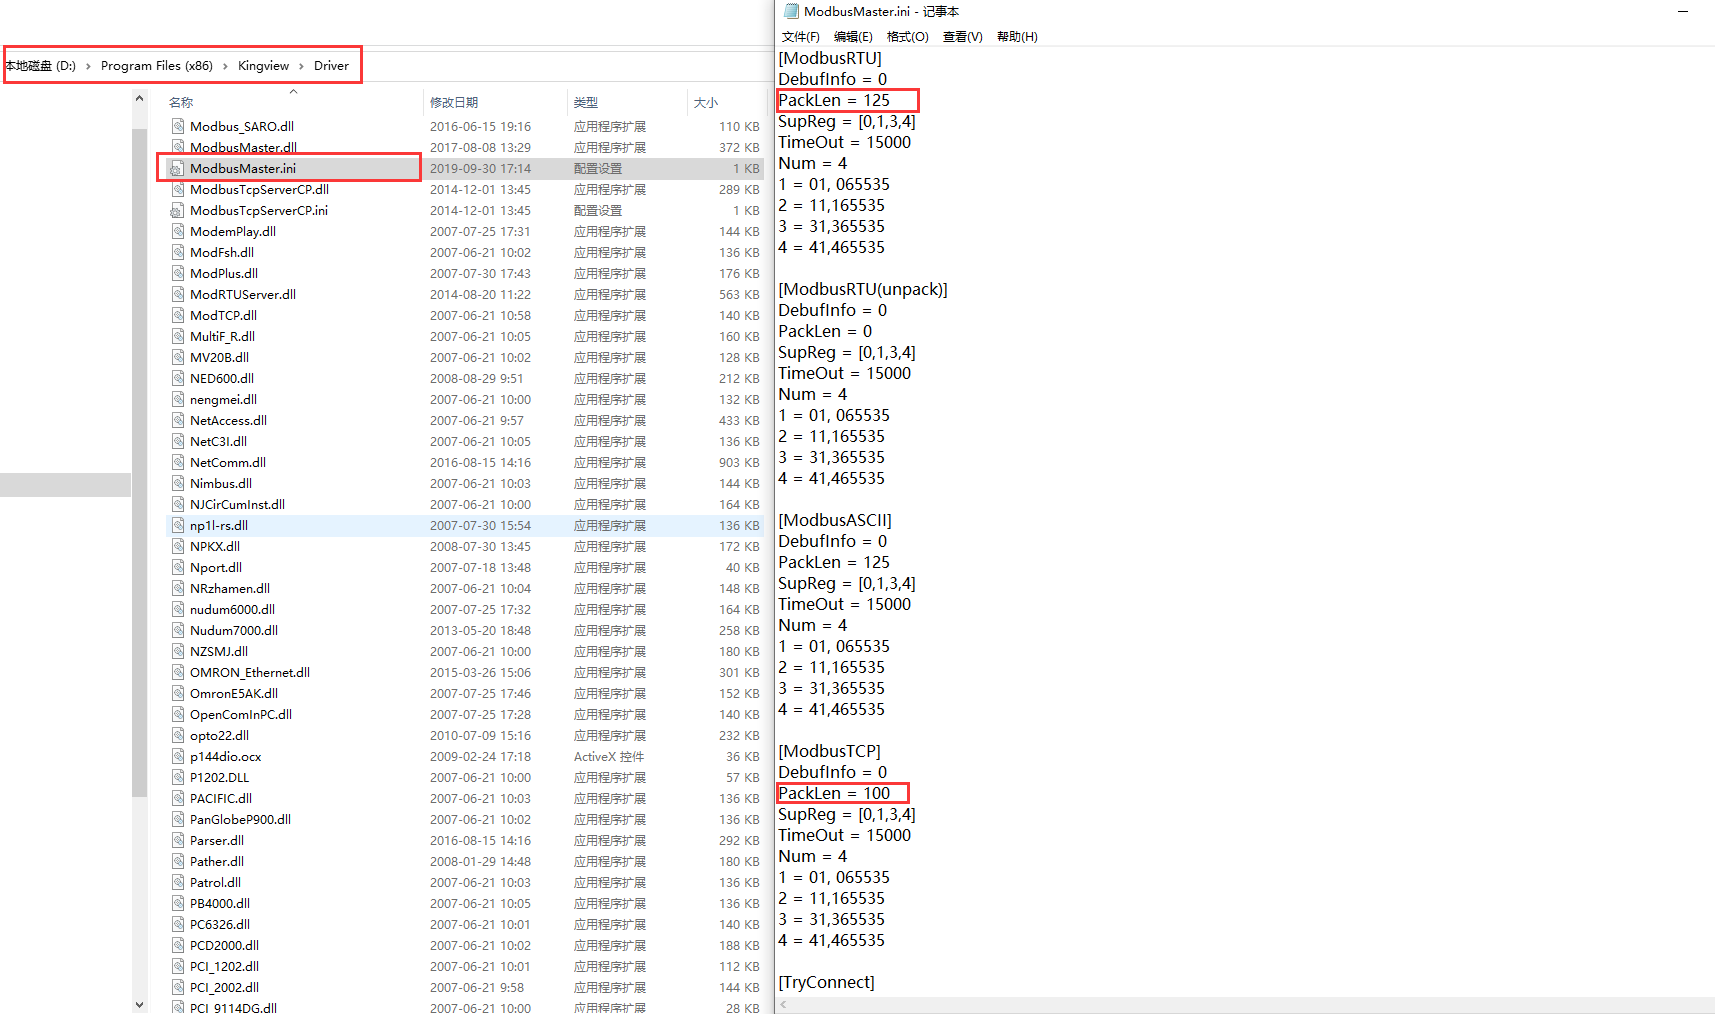Viewport: 1715px width, 1014px height.
Task: Click the NPKX.dll file icon
Action: (177, 546)
